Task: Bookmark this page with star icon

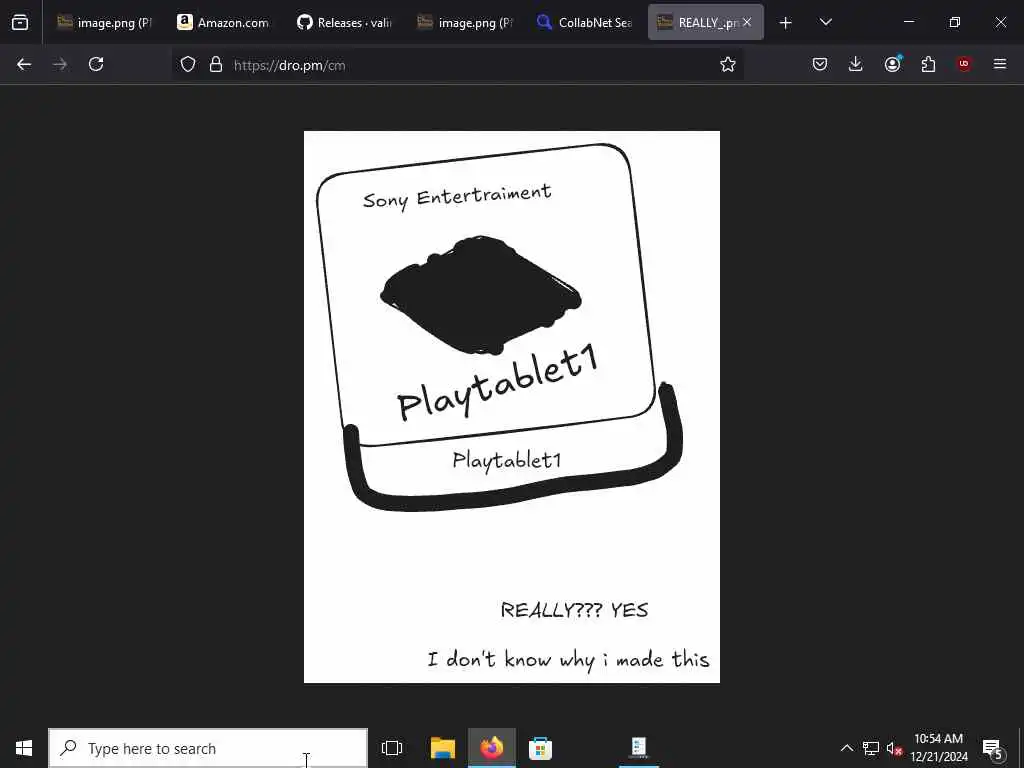Action: [x=728, y=64]
